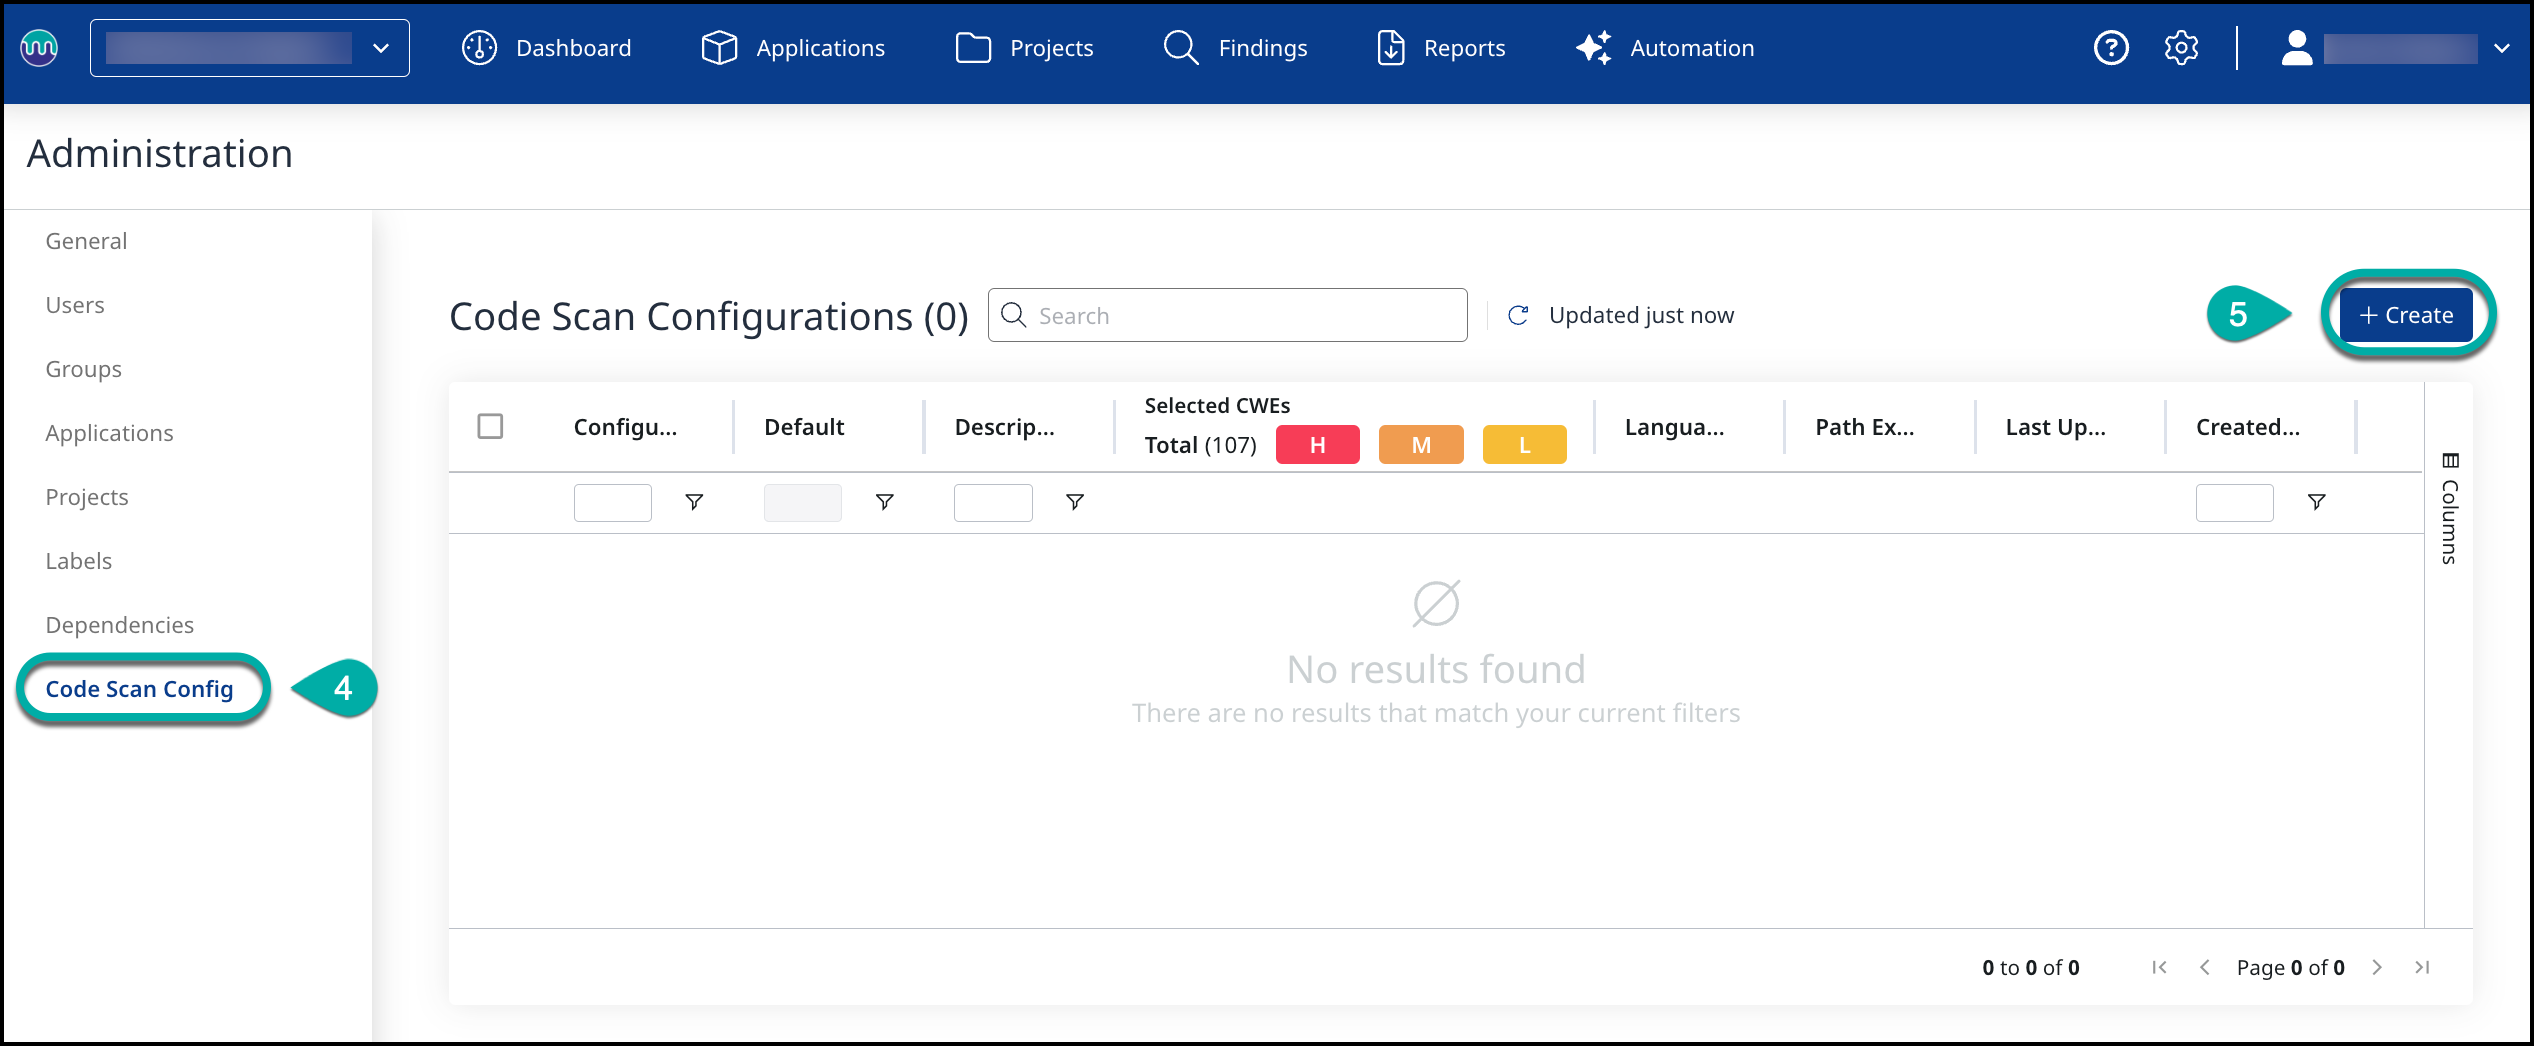The image size is (2534, 1046).
Task: Open settings via the gear icon
Action: click(x=2181, y=48)
